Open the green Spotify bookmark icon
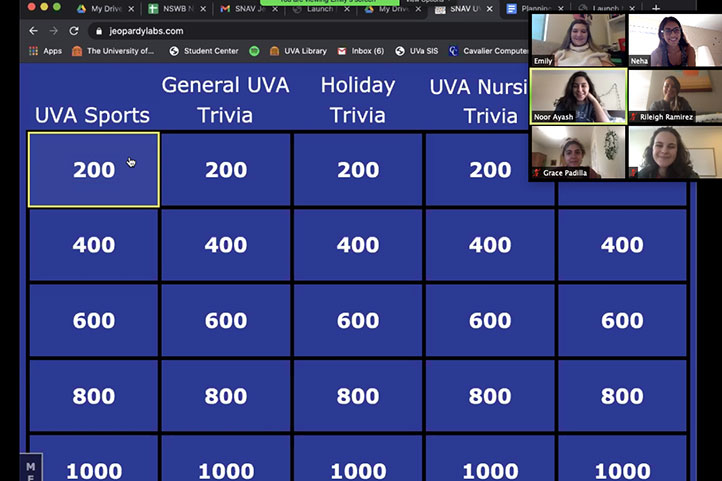 tap(254, 51)
